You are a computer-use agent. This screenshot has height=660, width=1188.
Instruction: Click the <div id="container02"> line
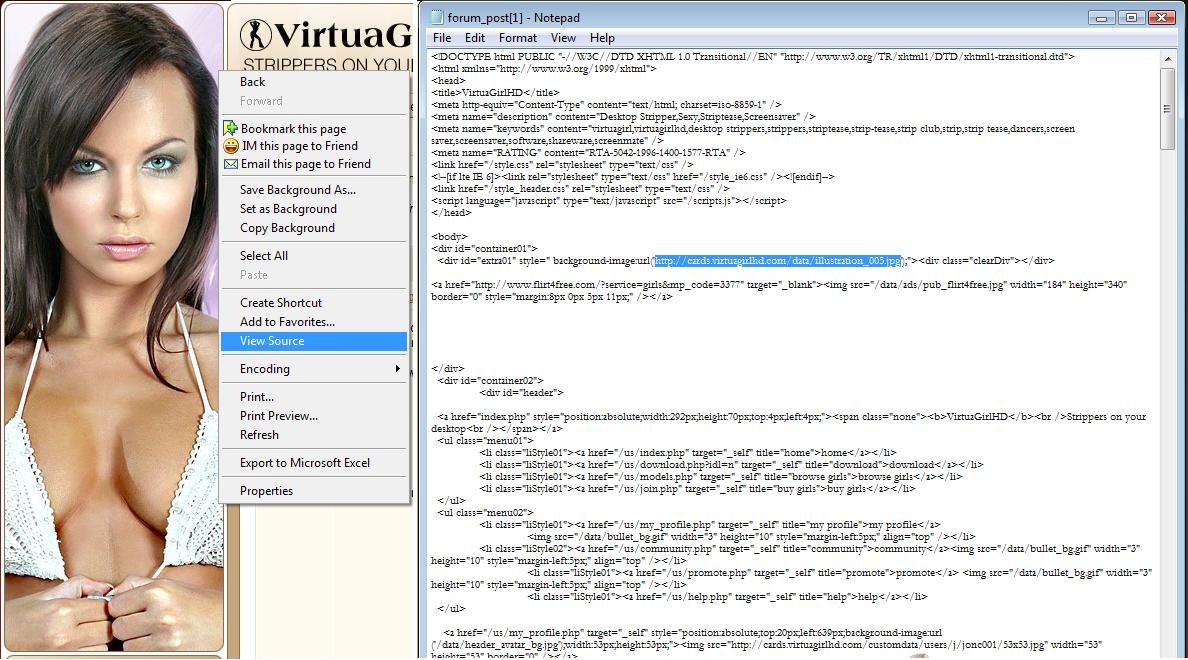(x=490, y=380)
